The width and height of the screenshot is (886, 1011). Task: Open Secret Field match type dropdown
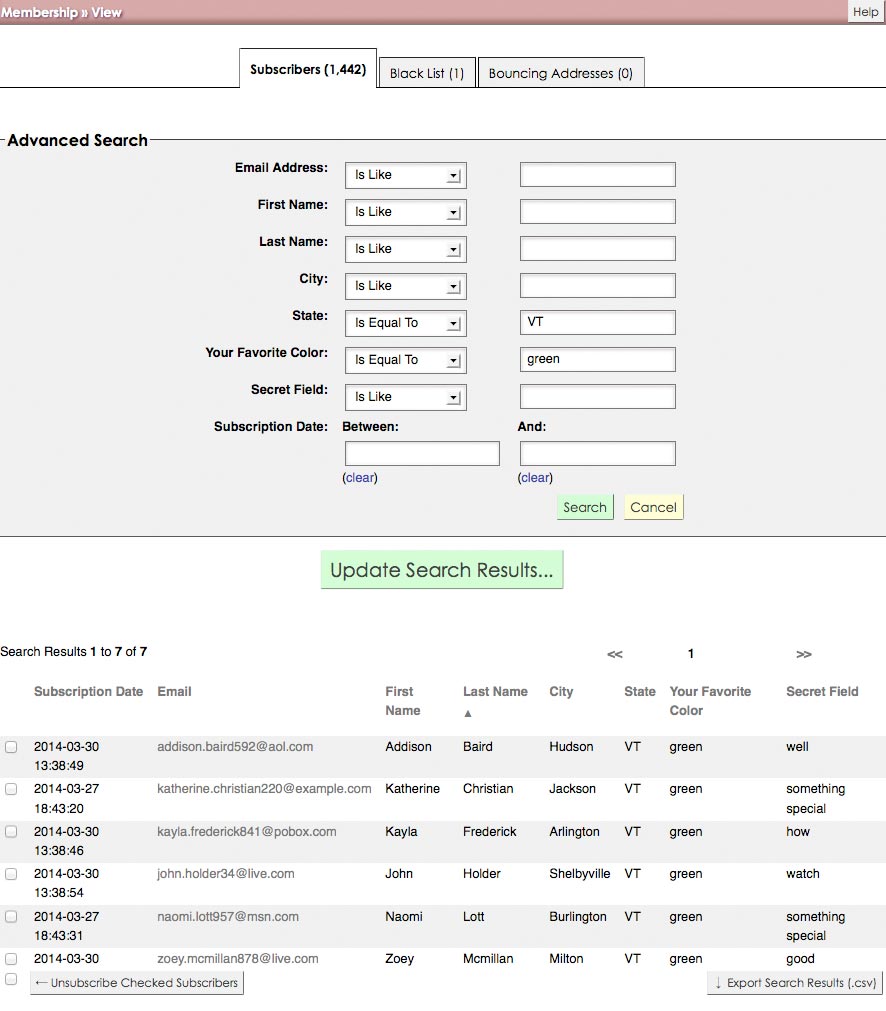pyautogui.click(x=406, y=397)
